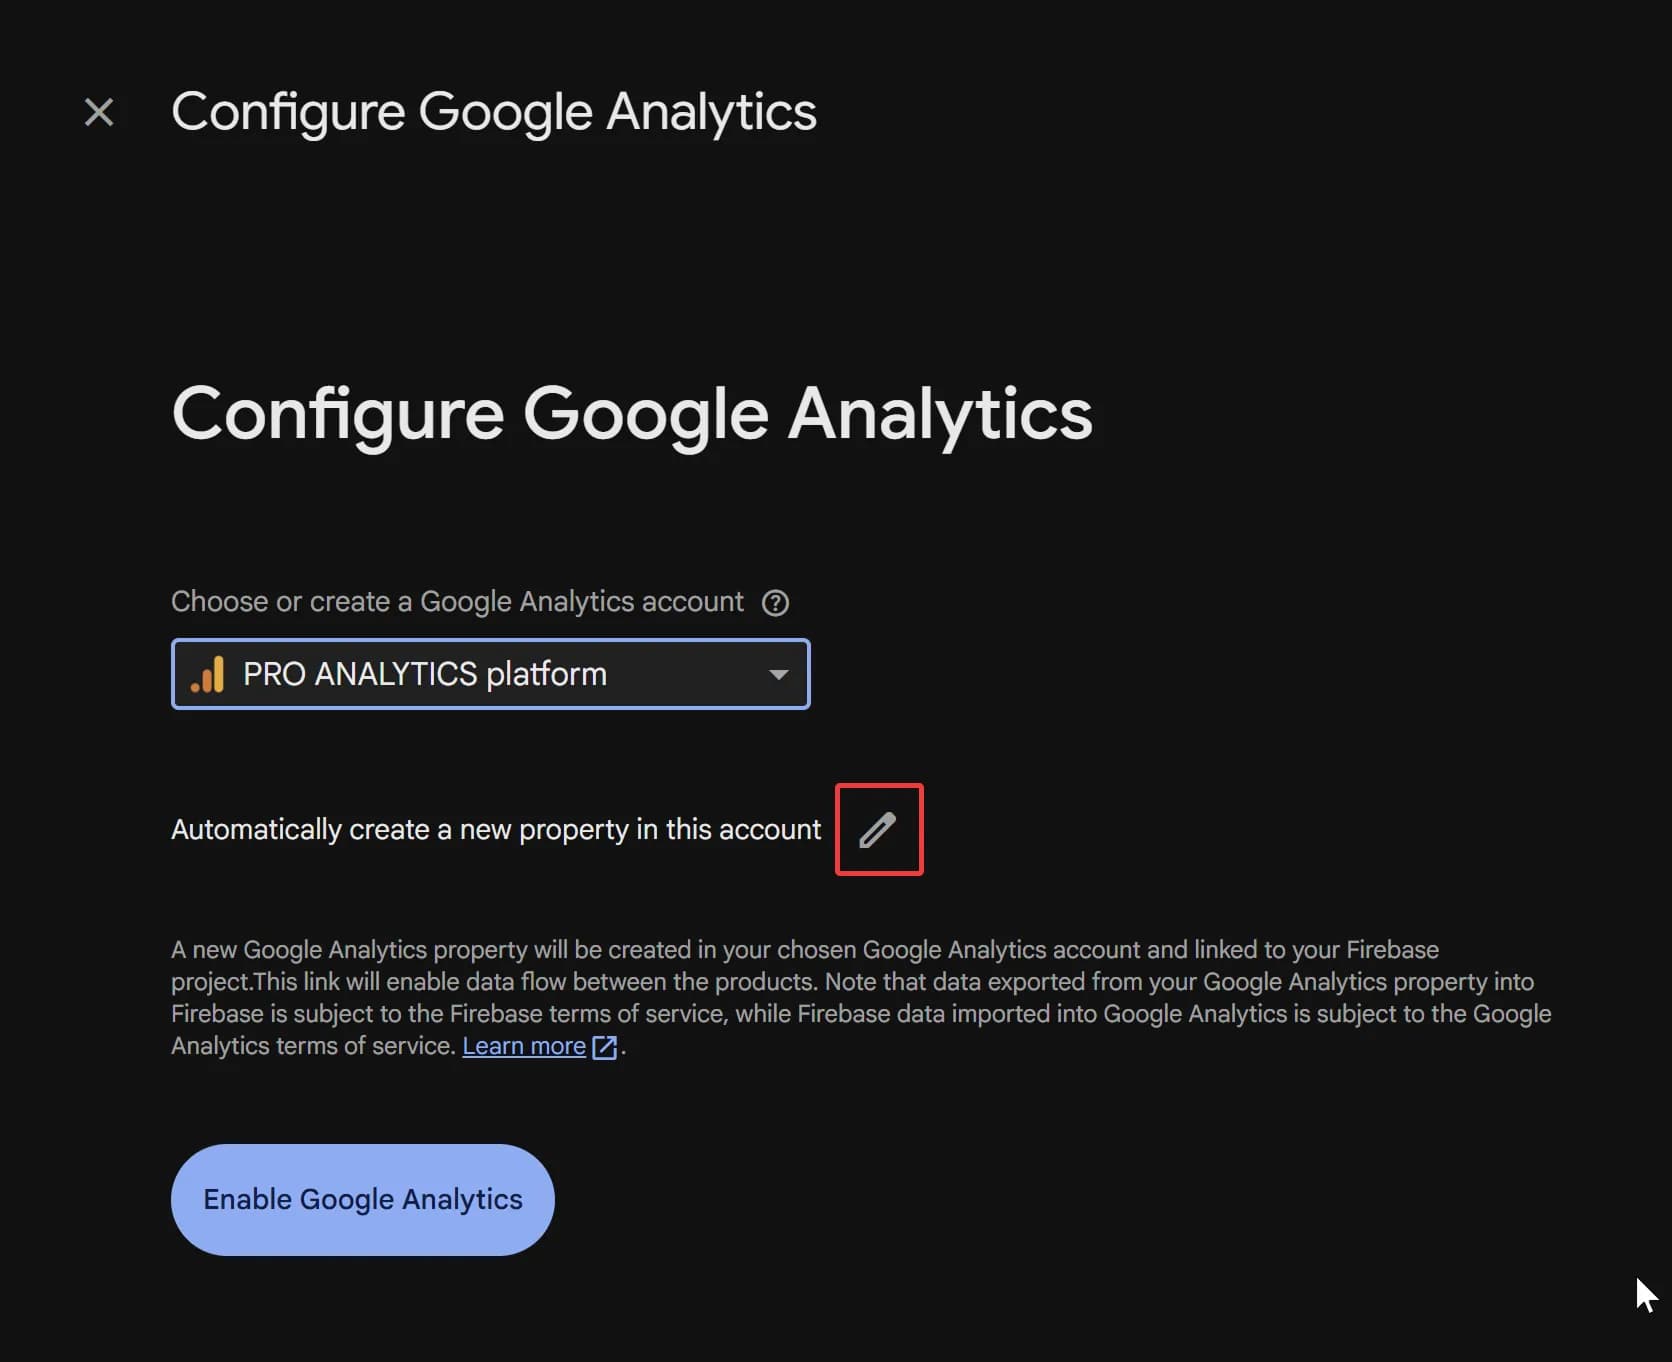Open the Learn more link
The image size is (1672, 1362).
coord(523,1046)
